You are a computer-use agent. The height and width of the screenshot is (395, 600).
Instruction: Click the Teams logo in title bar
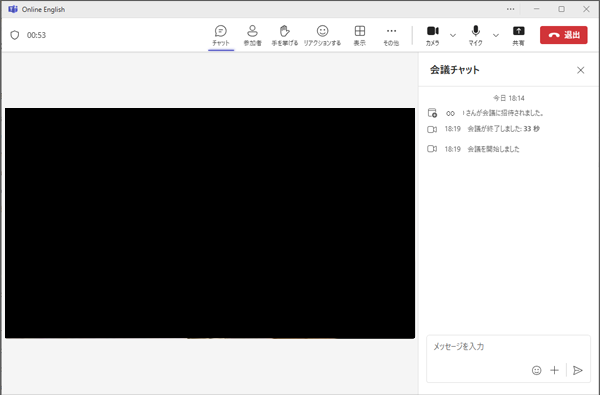click(x=13, y=9)
